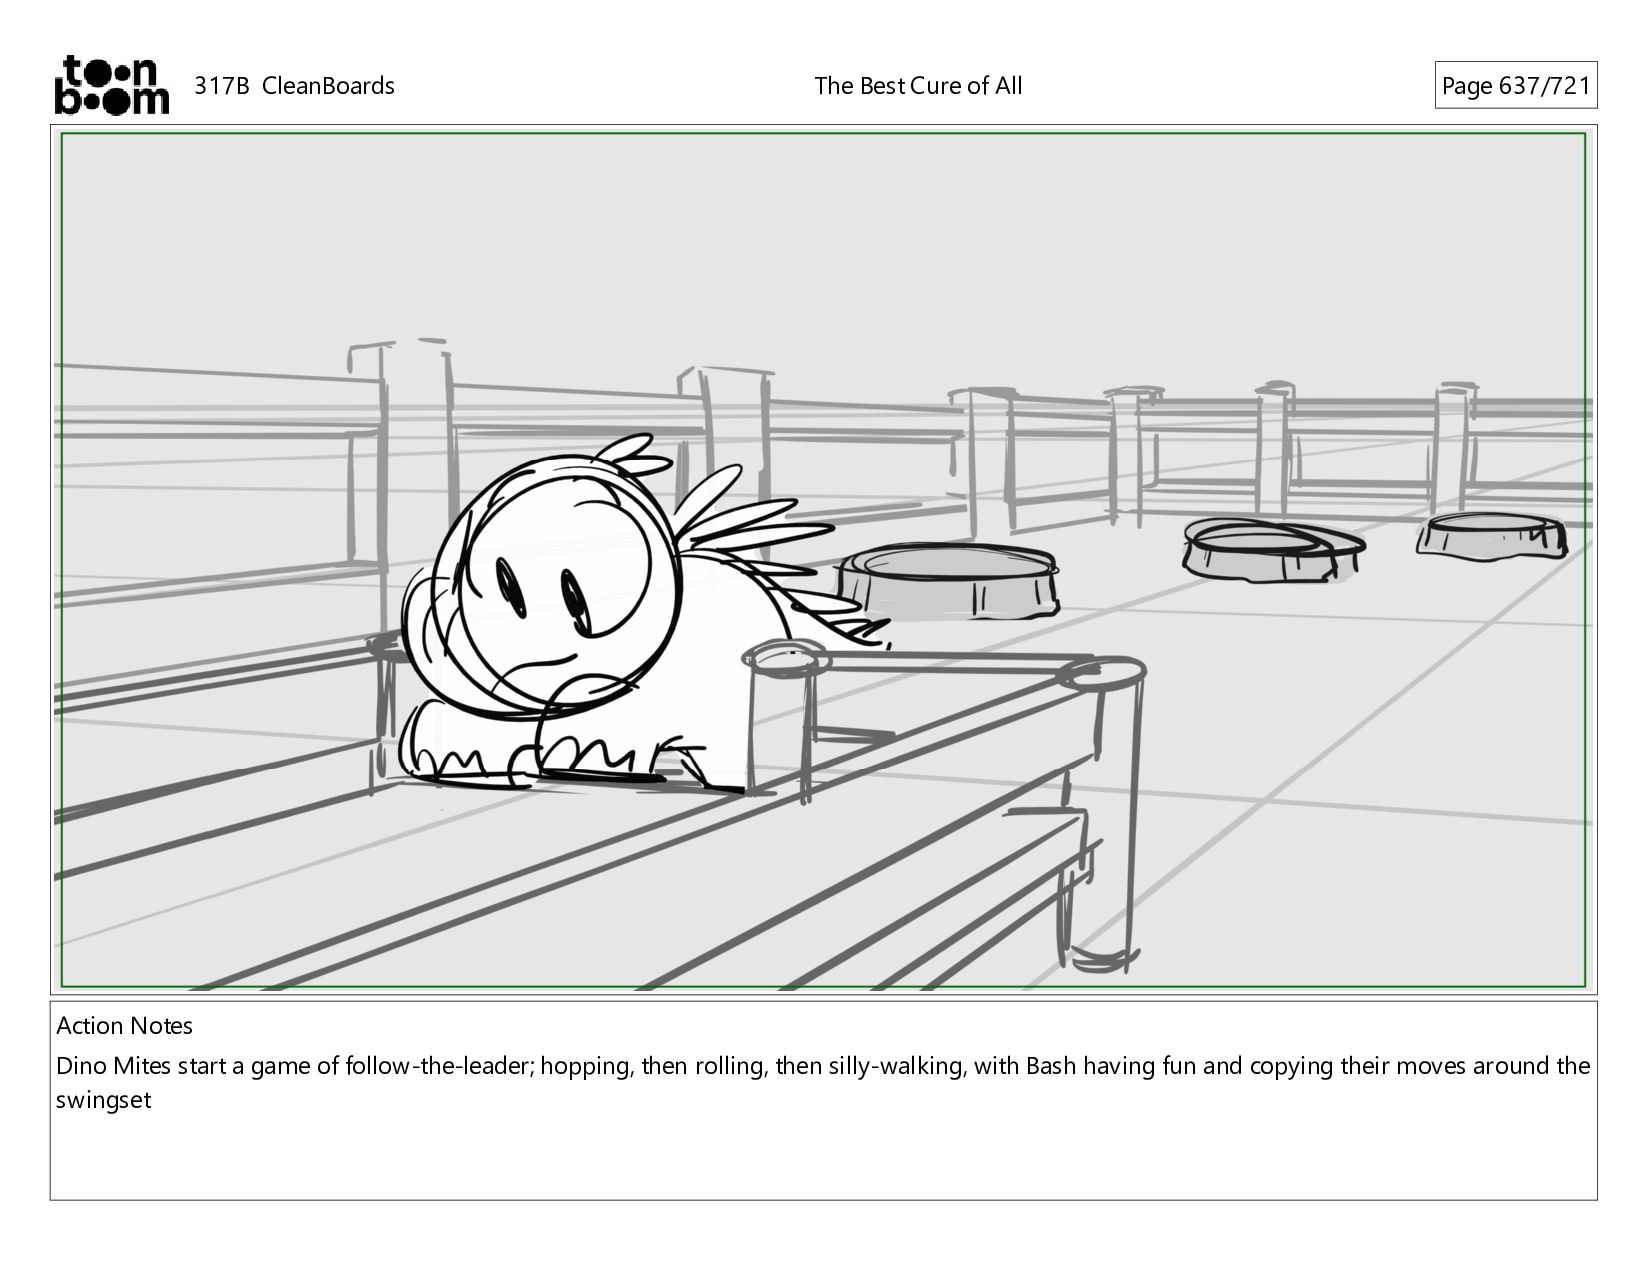Click the Toon Boom logo
The height and width of the screenshot is (1275, 1650).
click(x=111, y=85)
